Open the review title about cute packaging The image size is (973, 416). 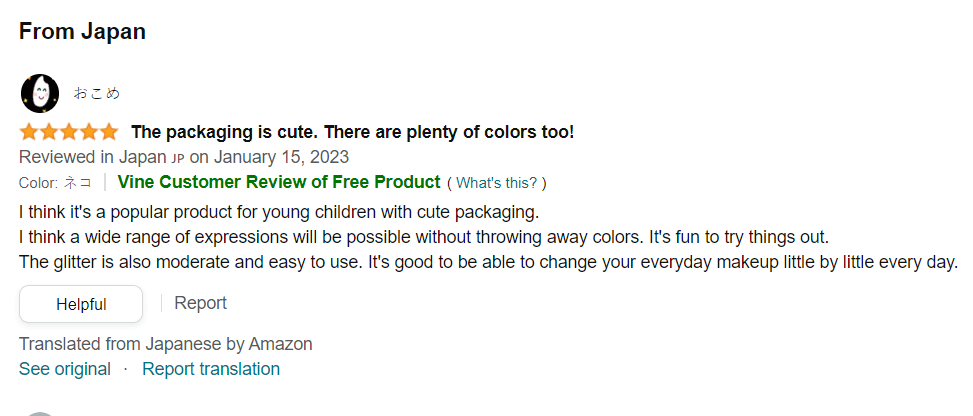pos(352,132)
